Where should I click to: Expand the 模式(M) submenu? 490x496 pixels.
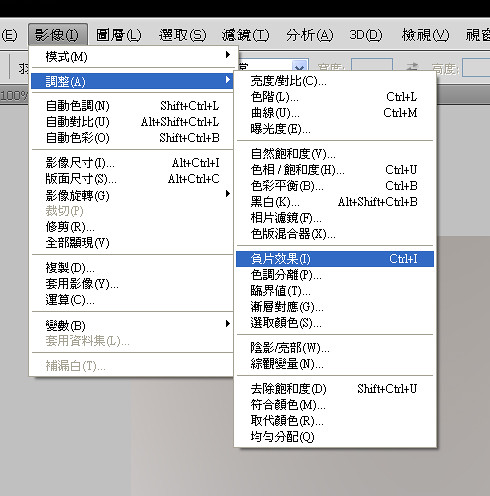[132, 56]
